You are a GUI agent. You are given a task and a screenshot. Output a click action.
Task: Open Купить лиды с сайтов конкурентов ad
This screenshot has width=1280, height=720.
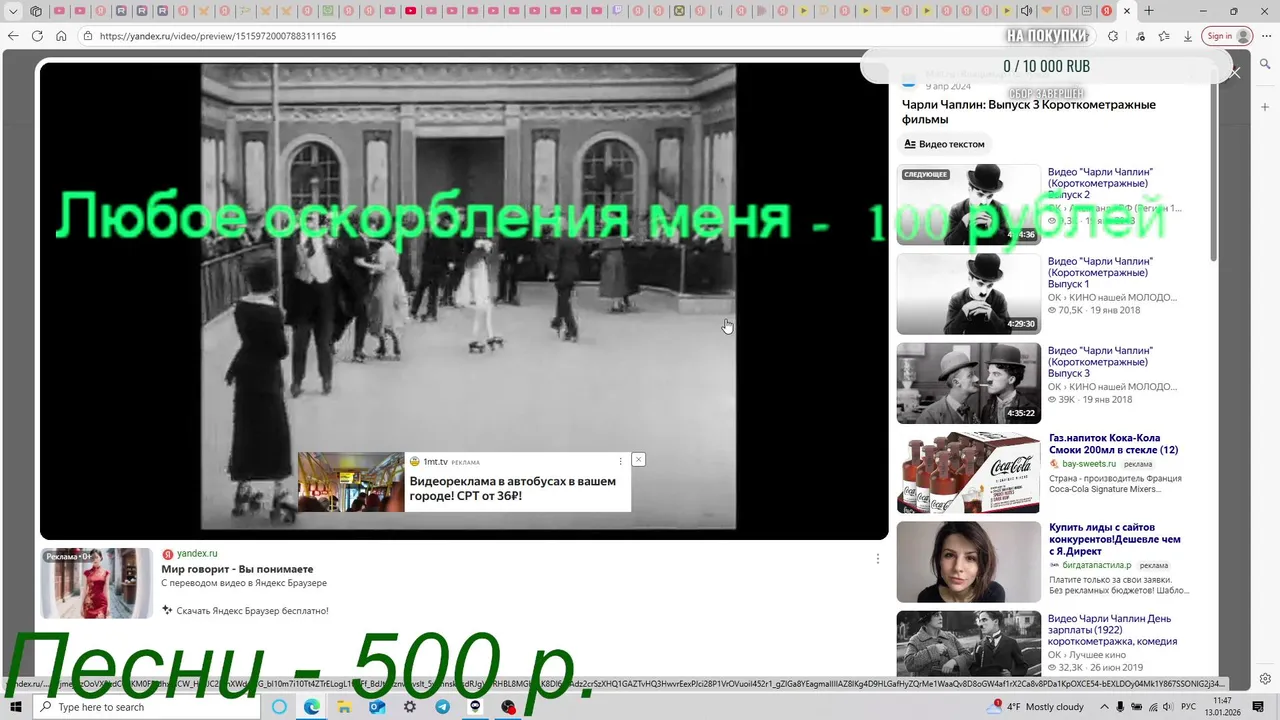coord(1114,539)
